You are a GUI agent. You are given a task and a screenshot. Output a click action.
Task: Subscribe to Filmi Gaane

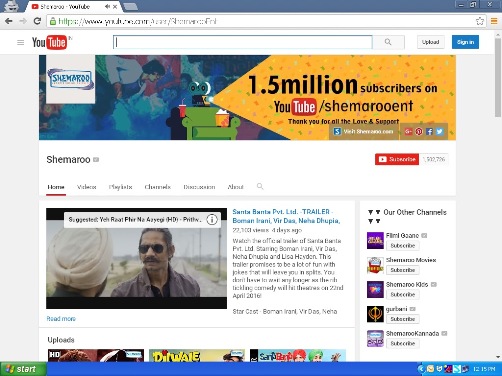tap(403, 246)
